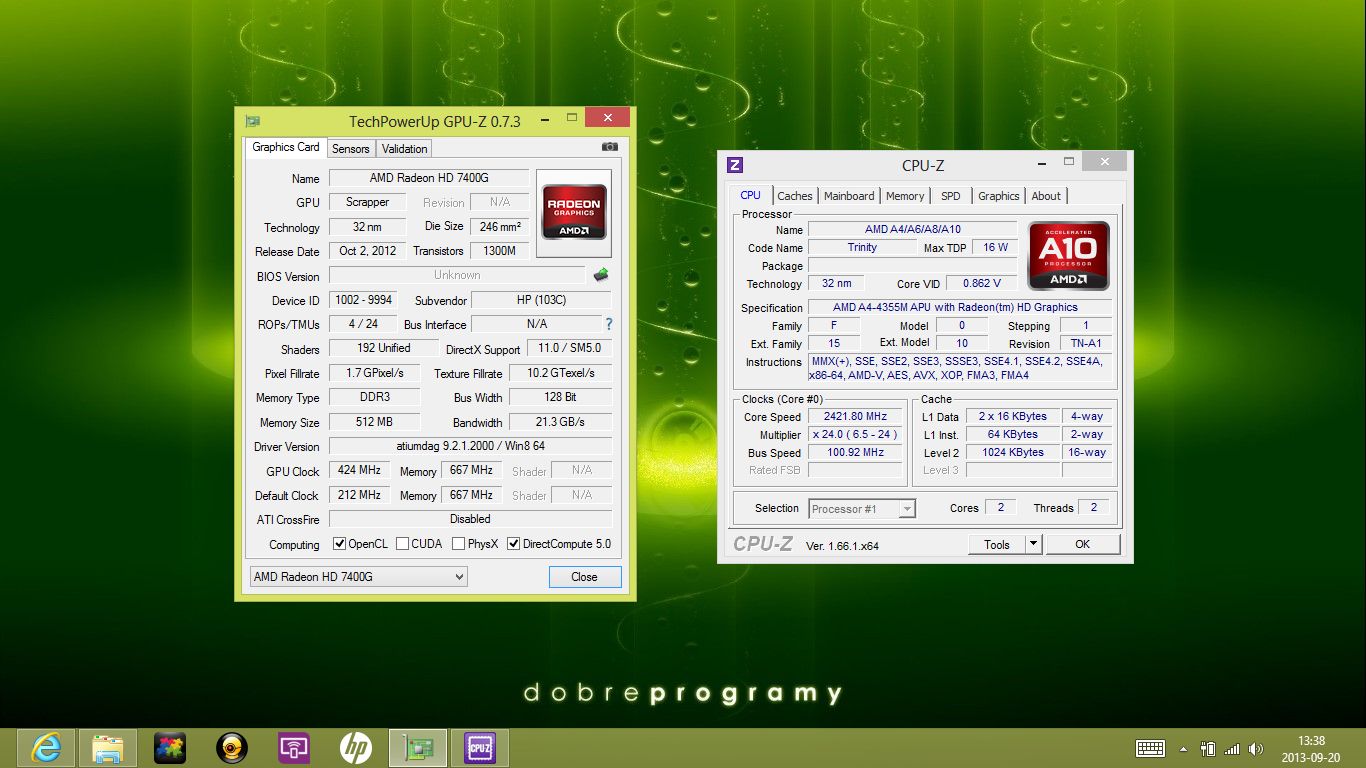The height and width of the screenshot is (768, 1366).
Task: Save the BIOS using the green chip icon
Action: pyautogui.click(x=601, y=275)
